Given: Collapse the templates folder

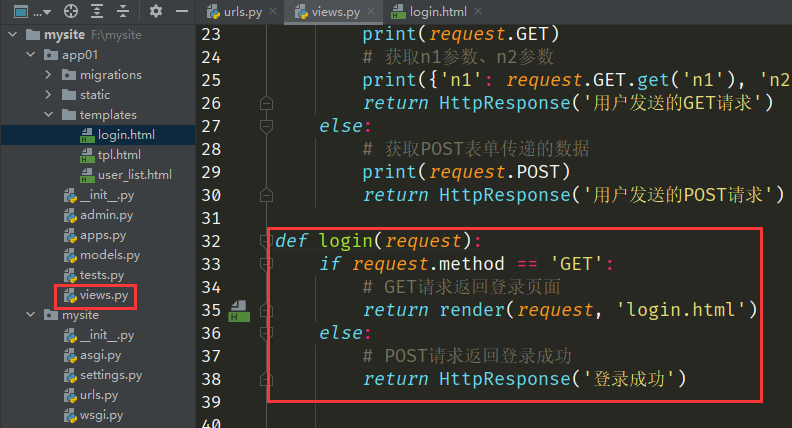Looking at the screenshot, I should (48, 115).
